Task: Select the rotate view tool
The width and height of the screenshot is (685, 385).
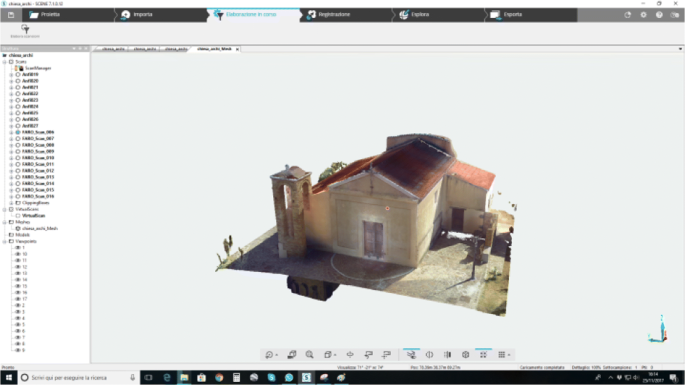Action: tap(269, 355)
